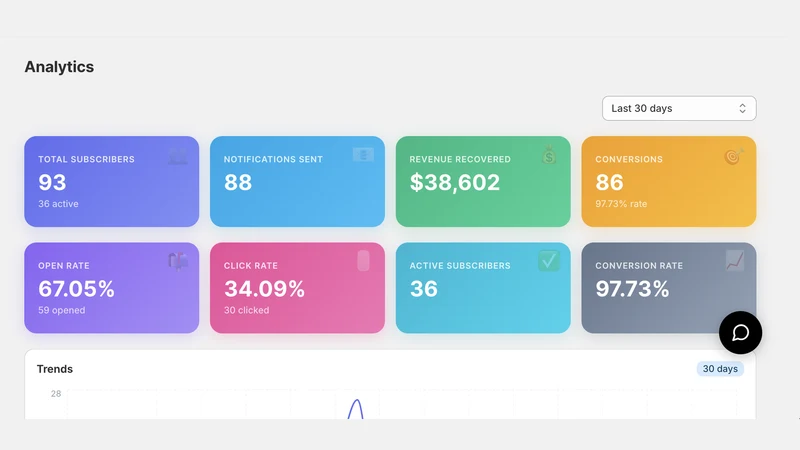Click the 59 opened subtext
800x450 pixels.
pos(62,310)
